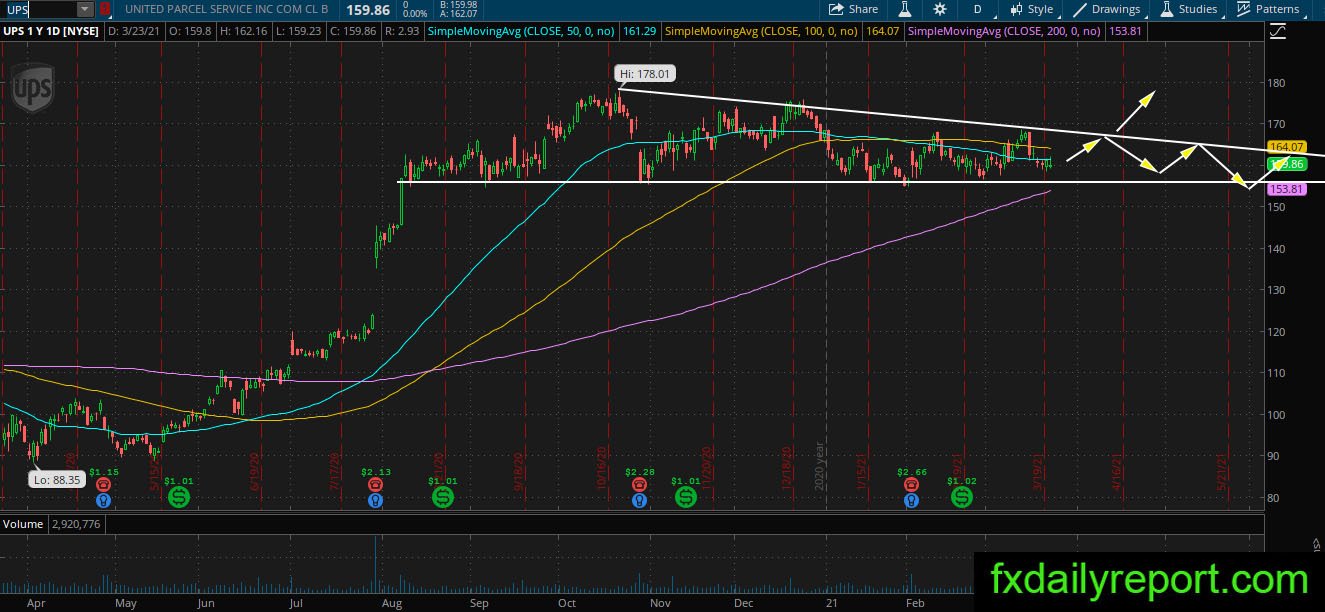This screenshot has width=1325, height=612.
Task: Open the D timeframe selector
Action: (x=977, y=9)
